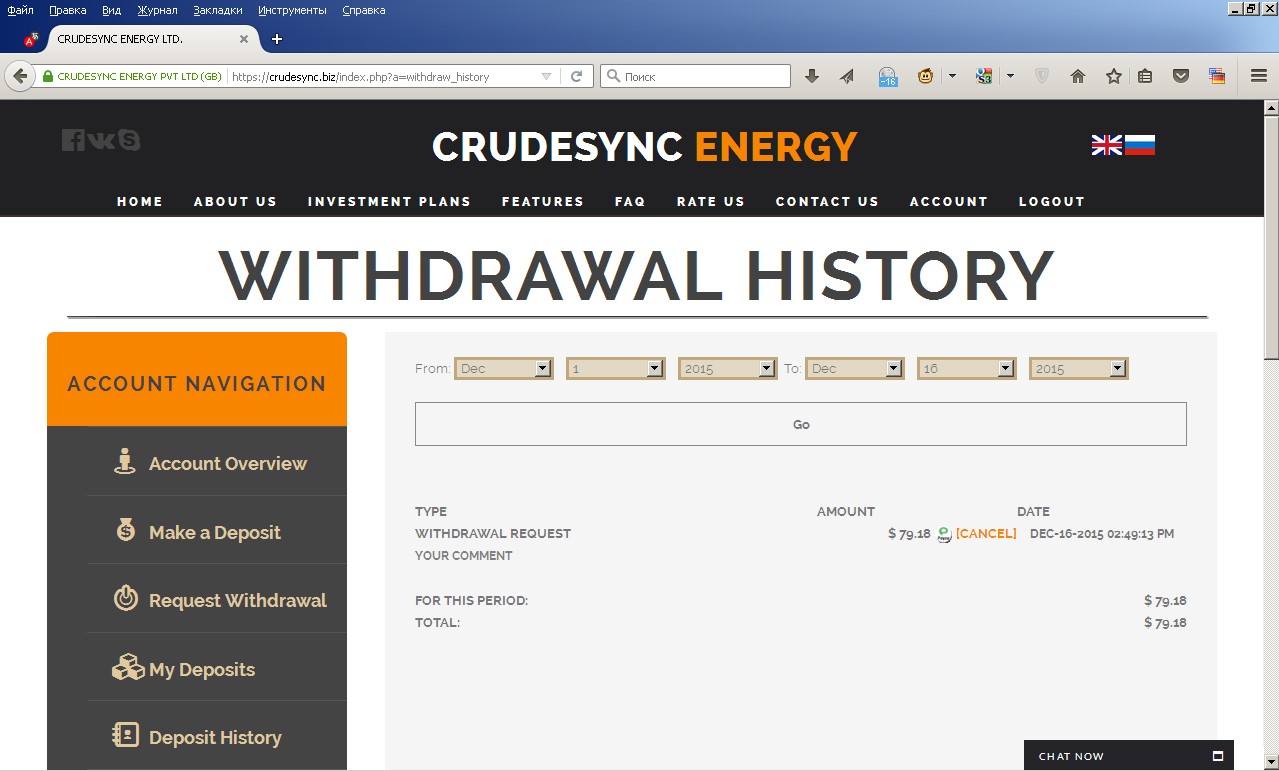Click the address bar URL field
Screen dimensions: 1279x771
[383, 76]
